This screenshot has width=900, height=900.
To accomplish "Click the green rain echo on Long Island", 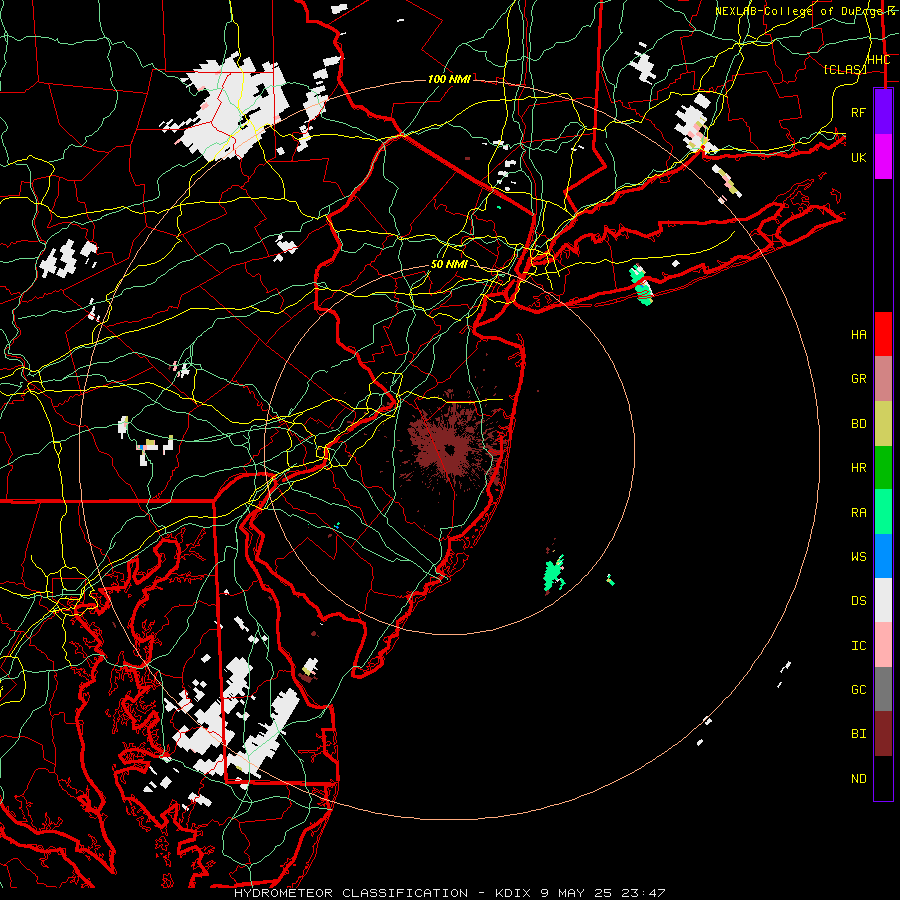I will (642, 285).
